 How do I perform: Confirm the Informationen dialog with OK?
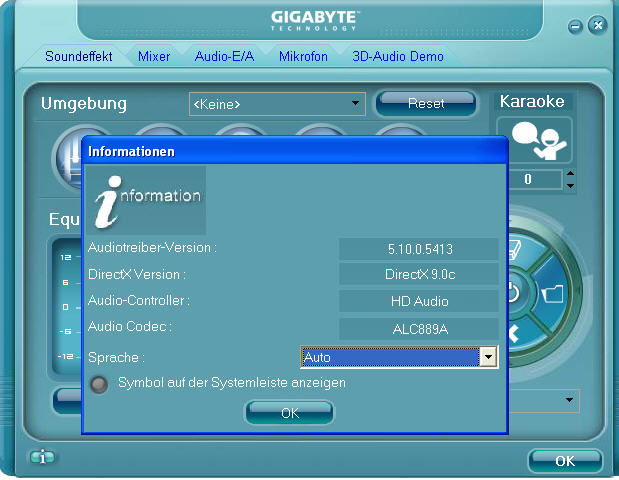pyautogui.click(x=289, y=413)
